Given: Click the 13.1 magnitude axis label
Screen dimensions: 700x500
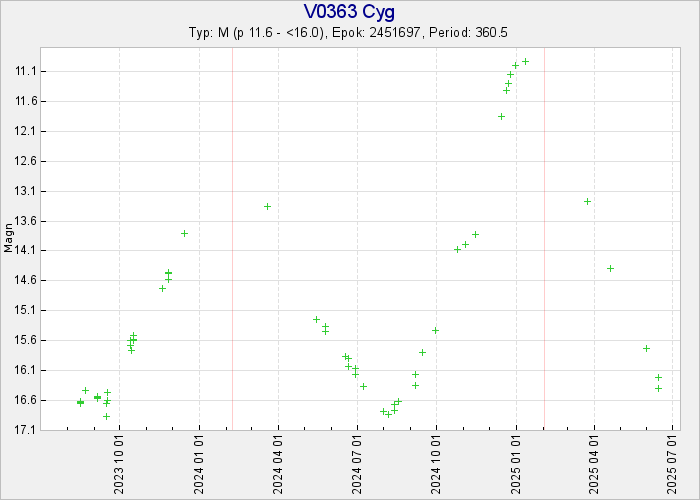Looking at the screenshot, I should click(25, 191).
